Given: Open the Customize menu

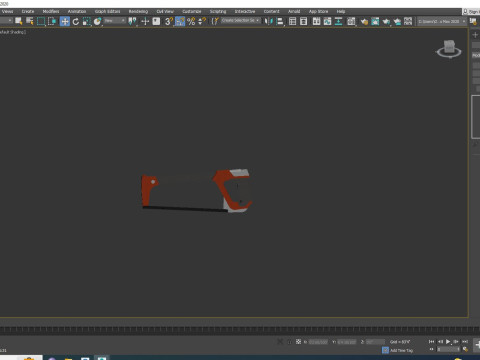Looking at the screenshot, I should tap(192, 11).
